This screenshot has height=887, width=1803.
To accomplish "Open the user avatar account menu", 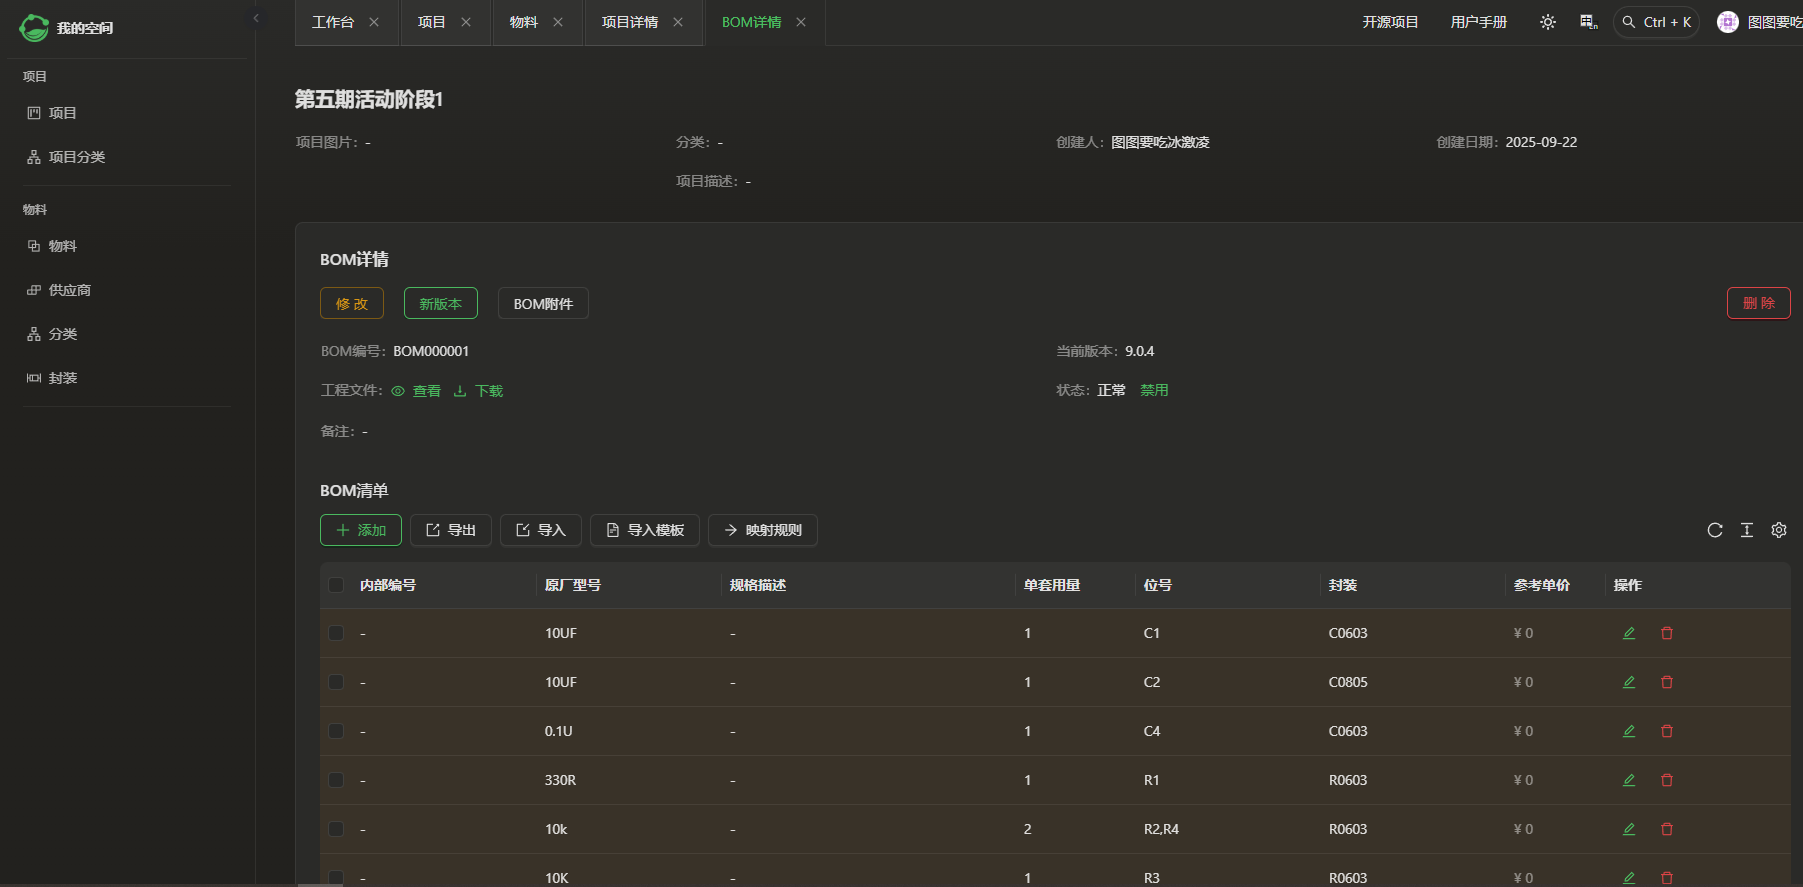I will click(1727, 22).
